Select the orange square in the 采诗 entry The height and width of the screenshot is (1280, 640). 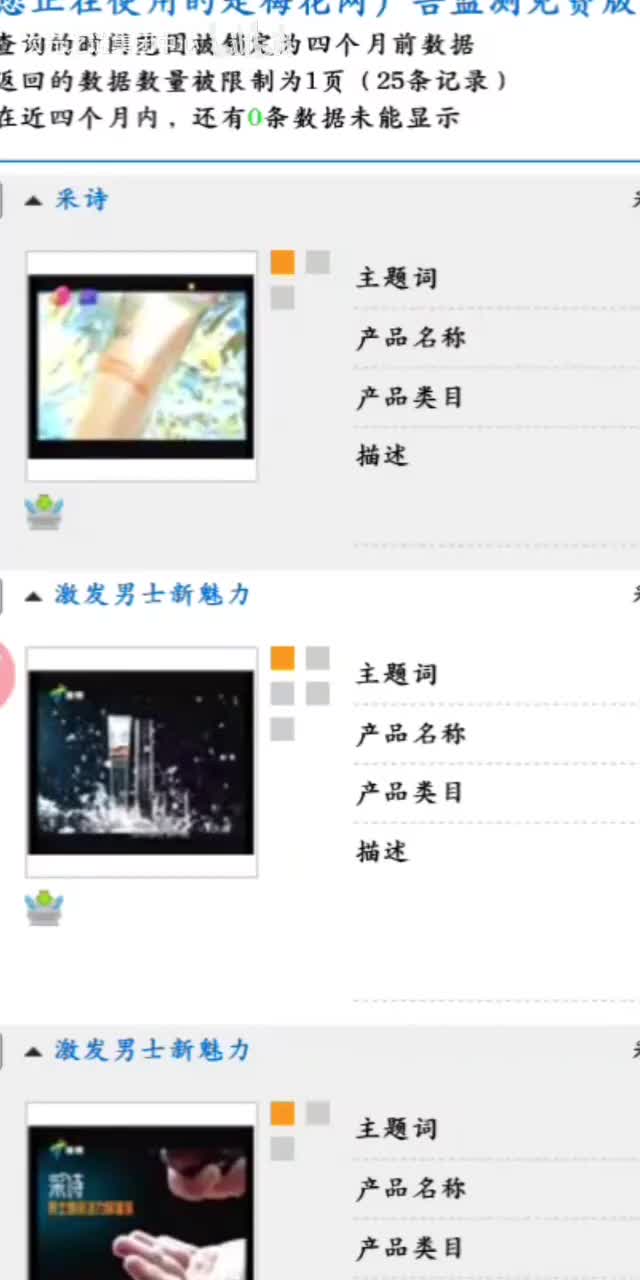pyautogui.click(x=283, y=262)
